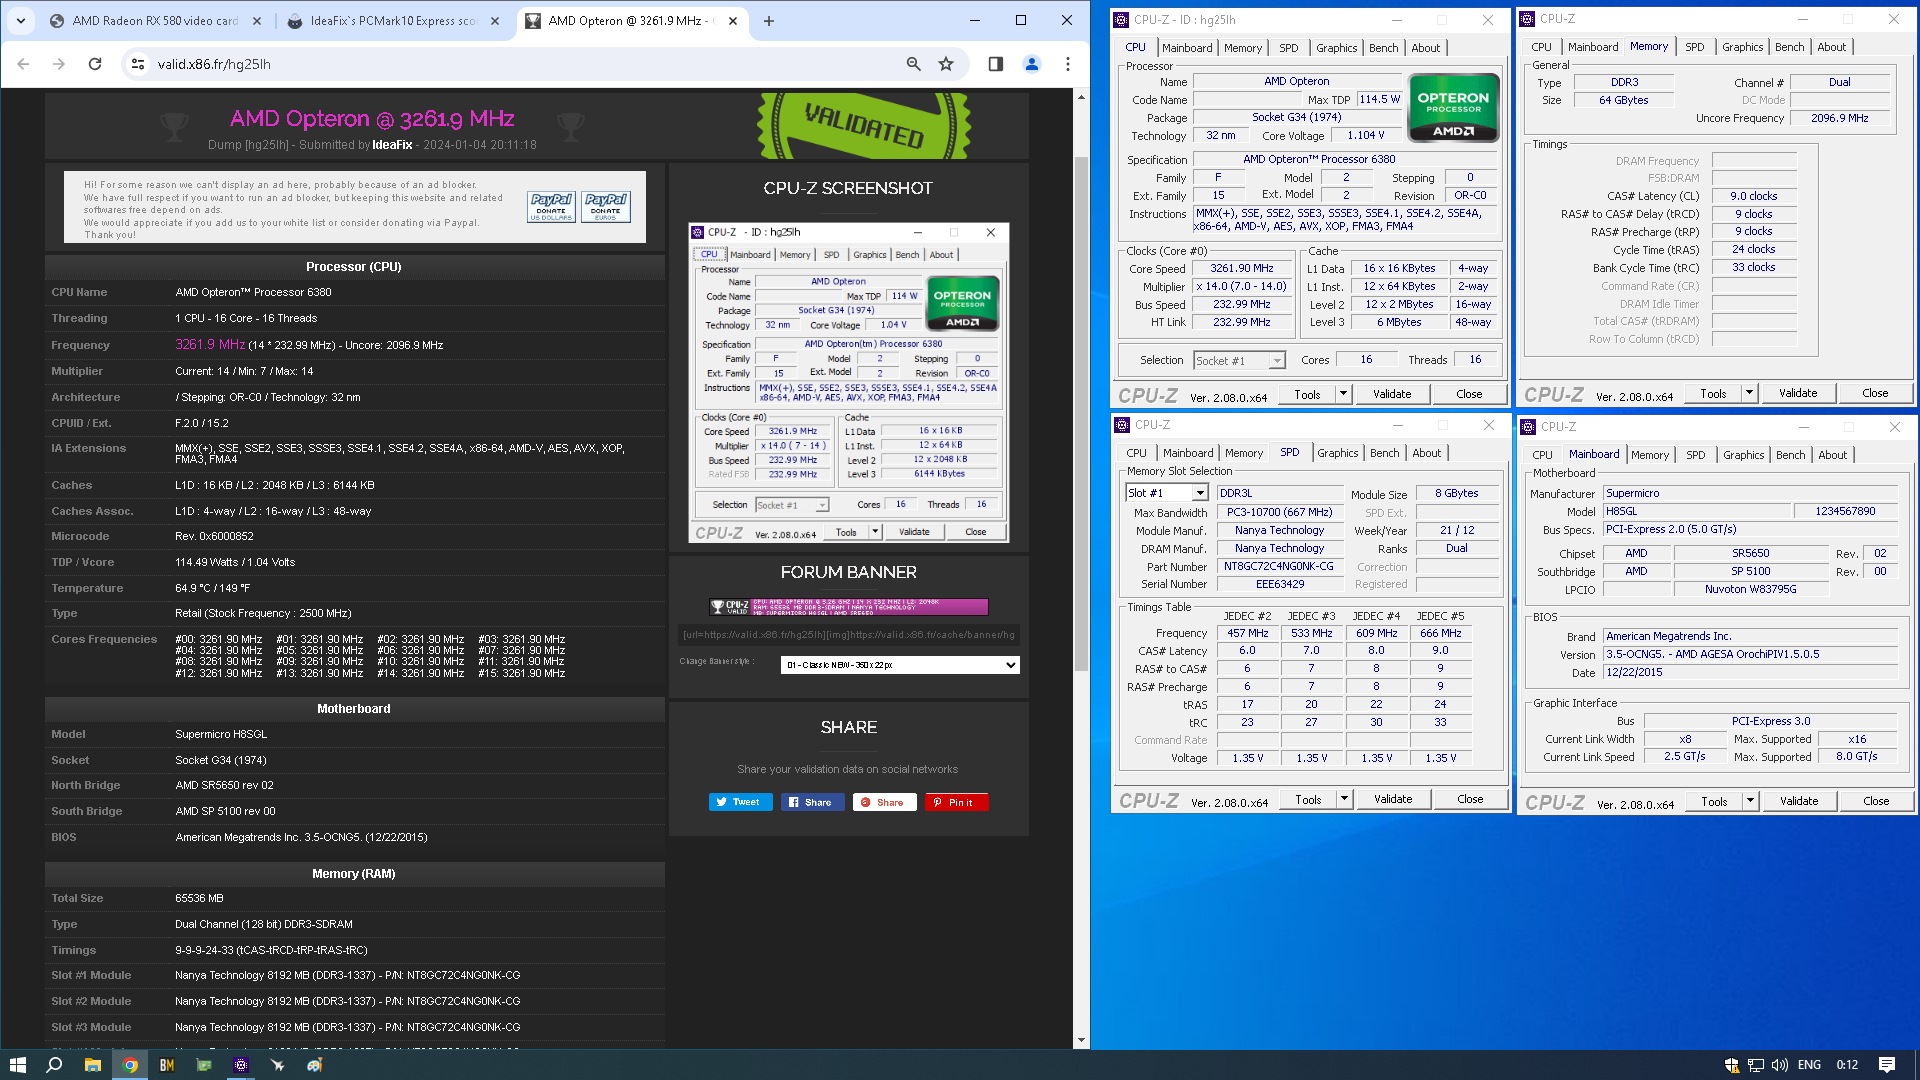
Task: Click the PayPal Donate US Dollars button
Action: pyautogui.click(x=552, y=207)
